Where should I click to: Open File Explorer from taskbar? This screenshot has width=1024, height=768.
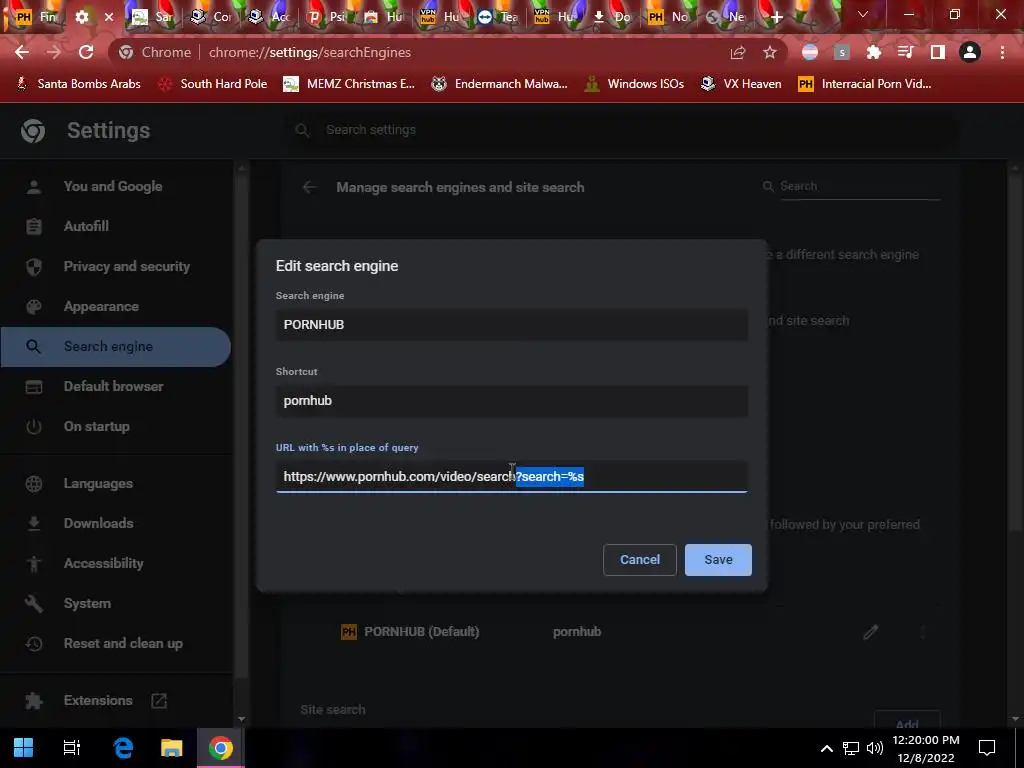coord(172,748)
